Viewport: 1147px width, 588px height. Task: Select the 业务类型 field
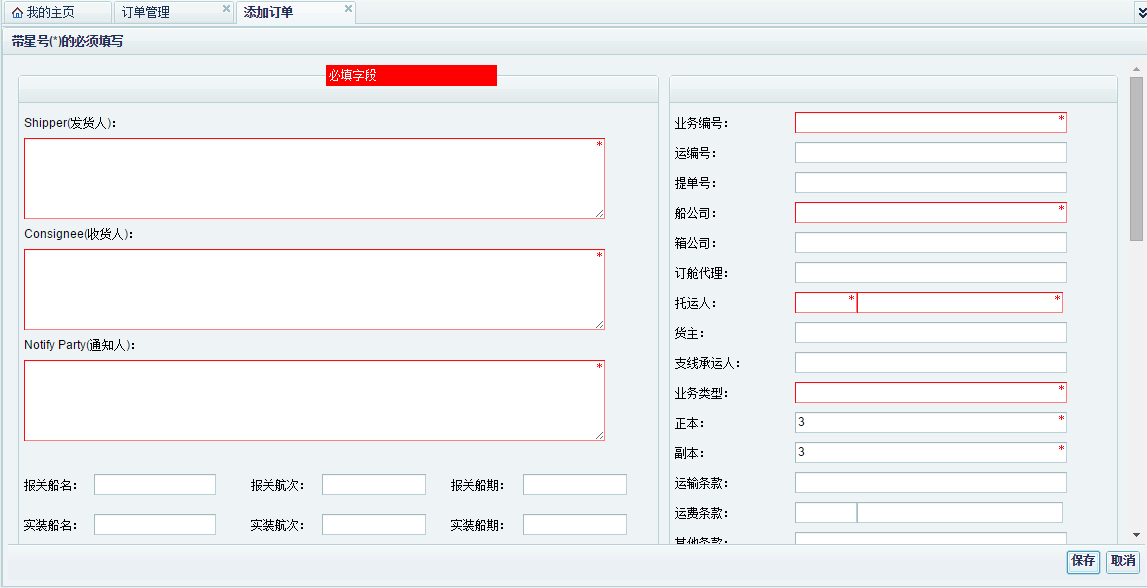click(x=930, y=392)
